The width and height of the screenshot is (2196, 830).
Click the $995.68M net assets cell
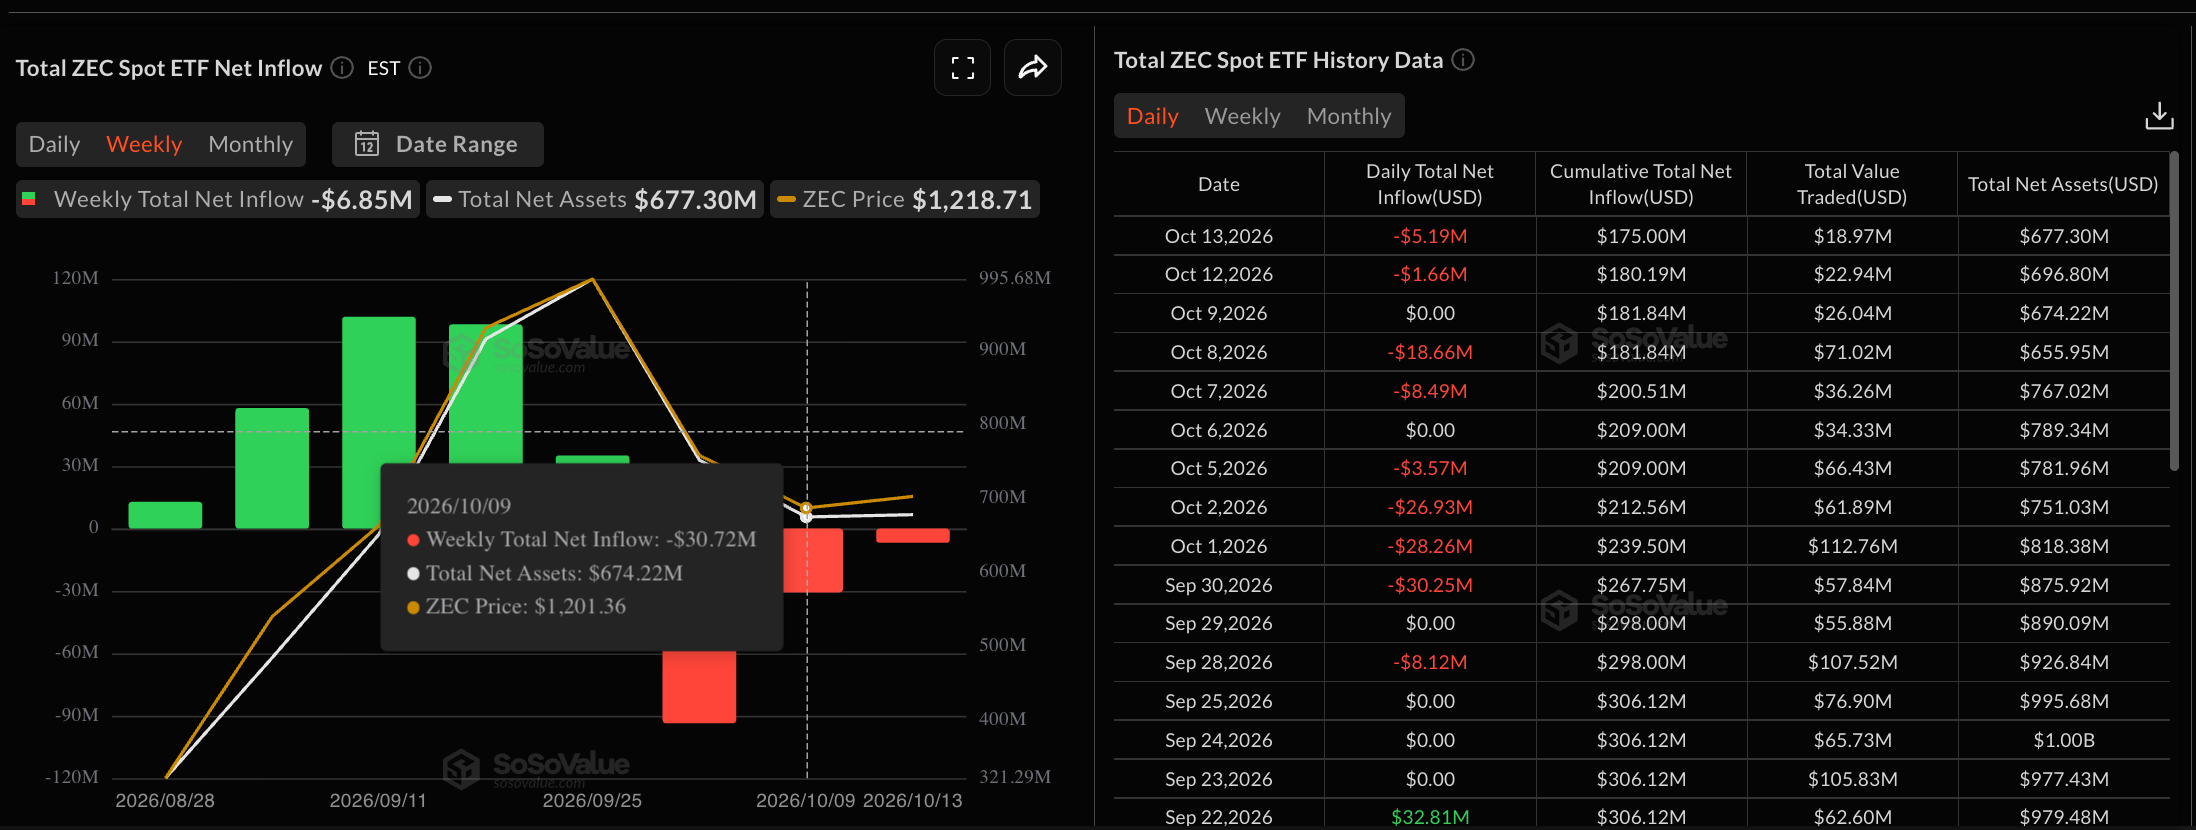point(2063,701)
